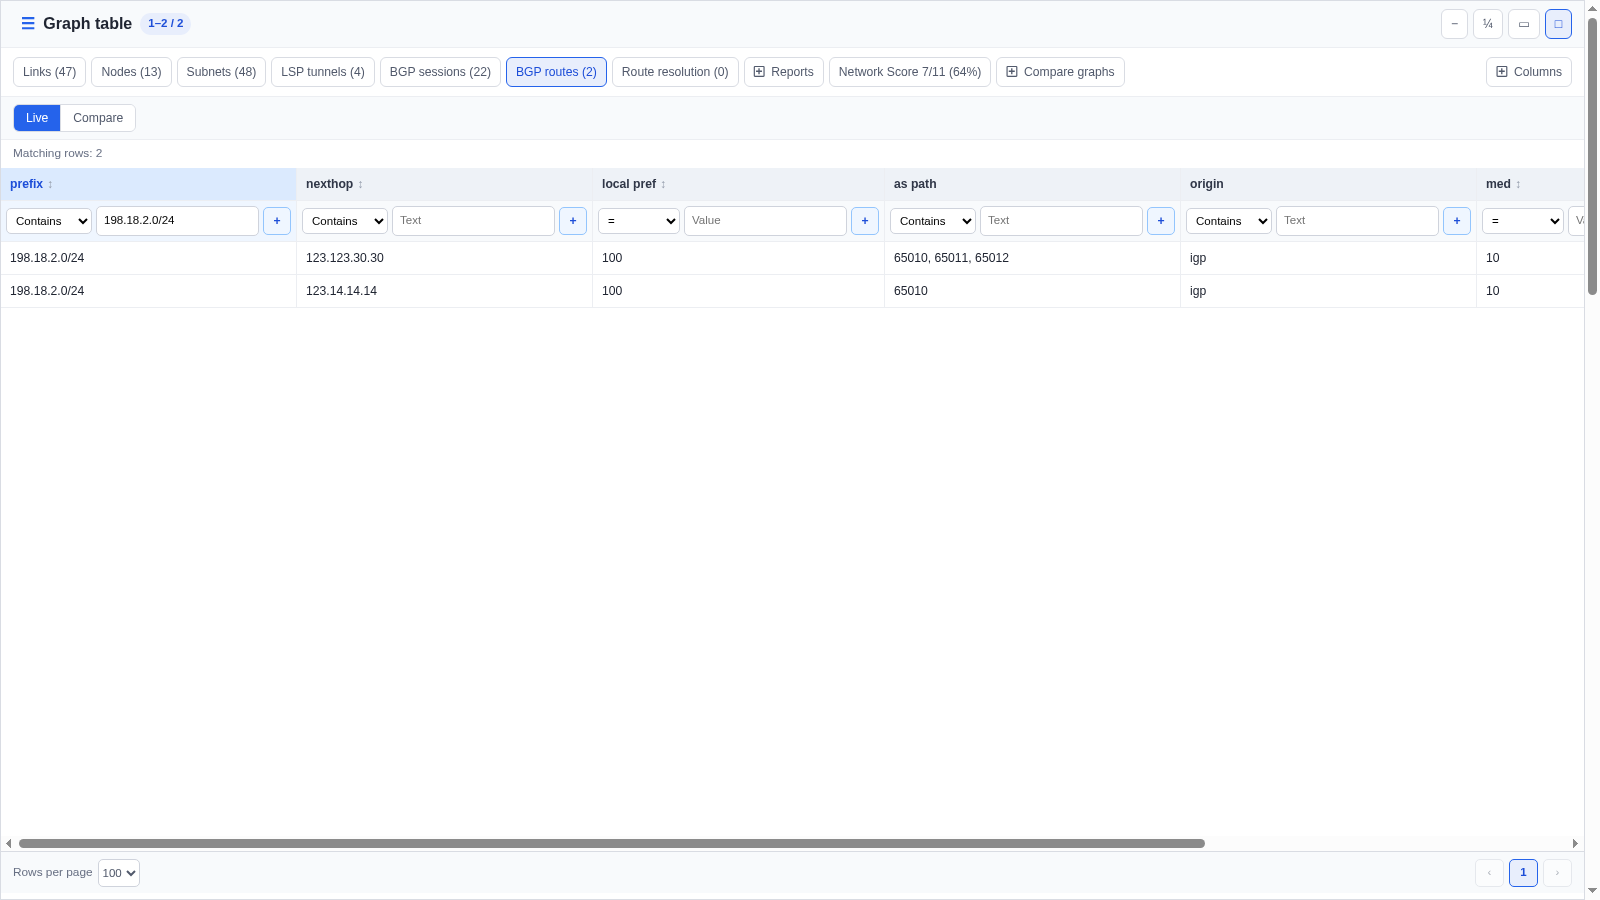Click origin column header
Viewport: 1600px width, 900px height.
[1328, 184]
